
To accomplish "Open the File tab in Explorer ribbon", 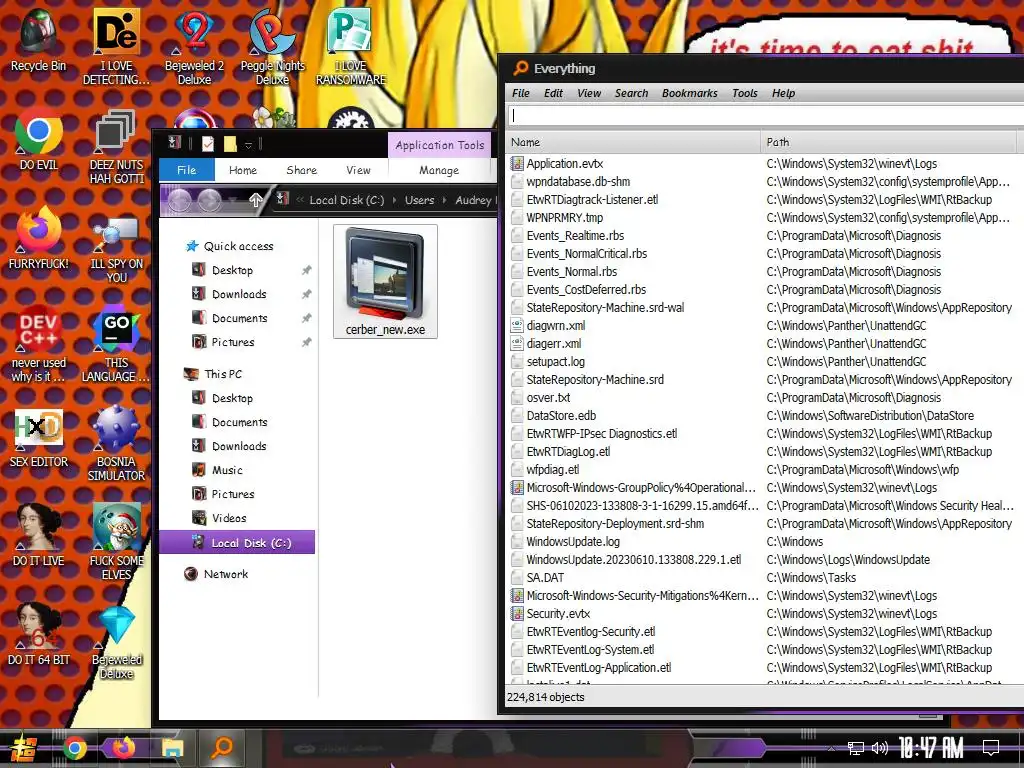I will tap(187, 170).
